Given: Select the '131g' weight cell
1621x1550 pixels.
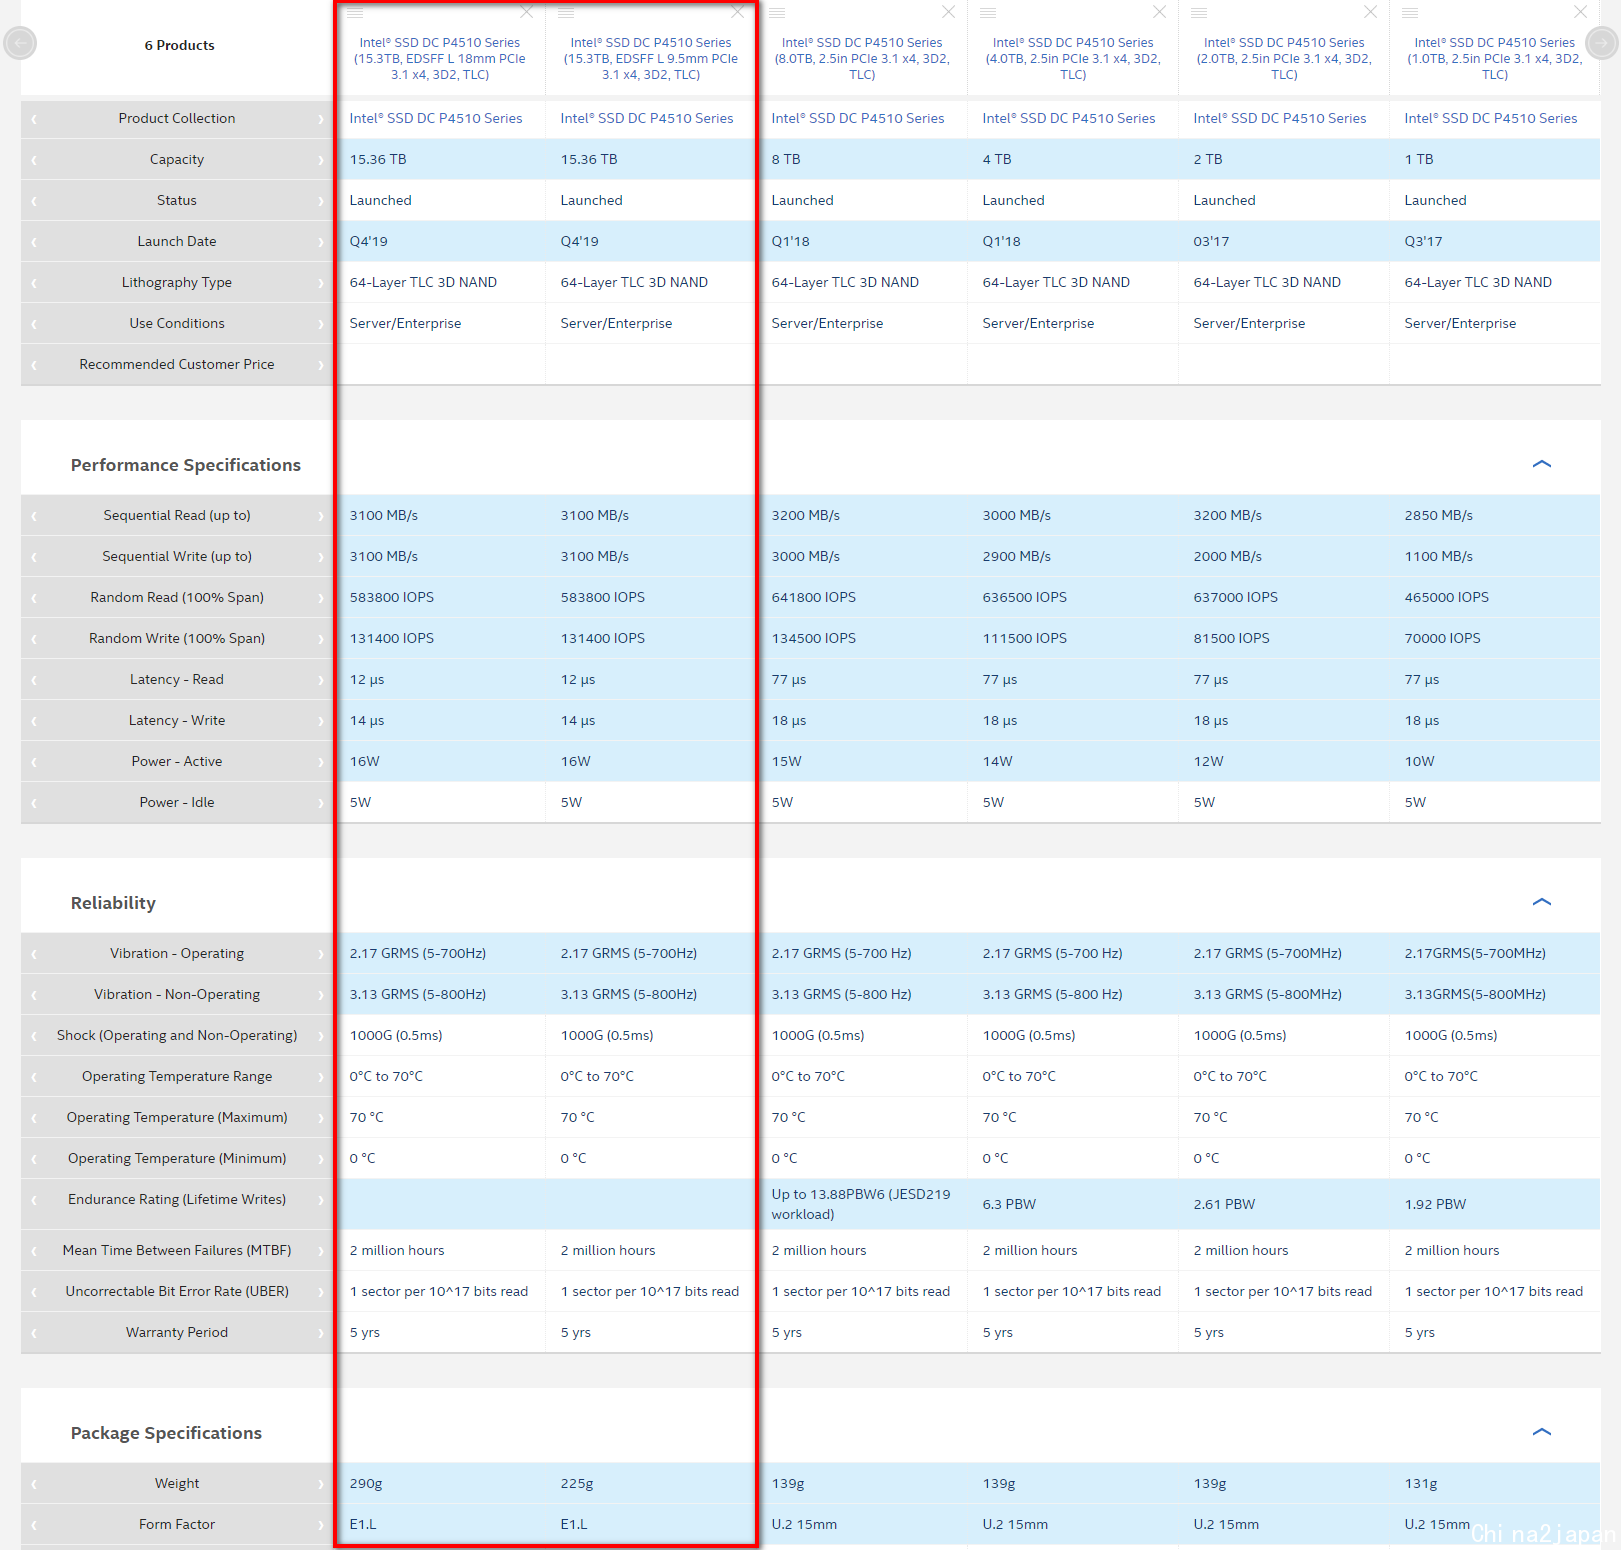Looking at the screenshot, I should pos(1495,1483).
